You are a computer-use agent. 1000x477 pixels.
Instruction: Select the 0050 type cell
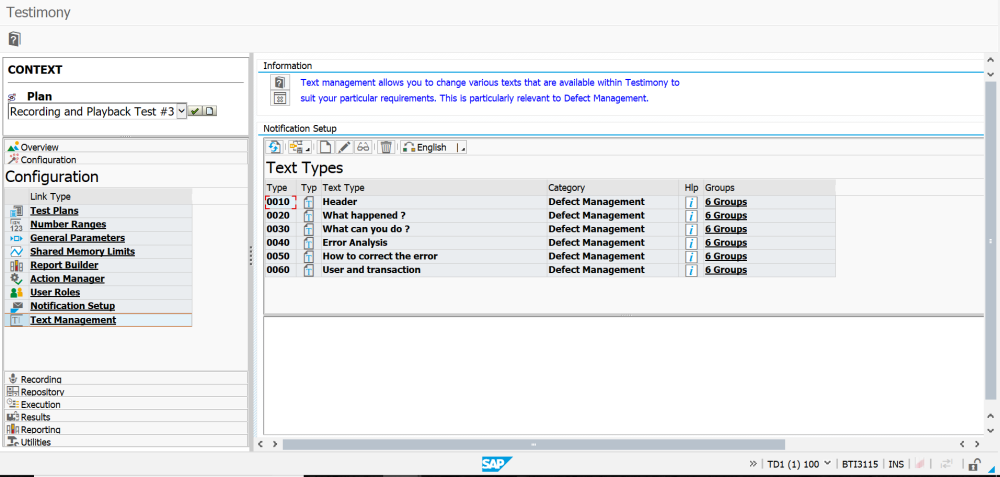(281, 256)
